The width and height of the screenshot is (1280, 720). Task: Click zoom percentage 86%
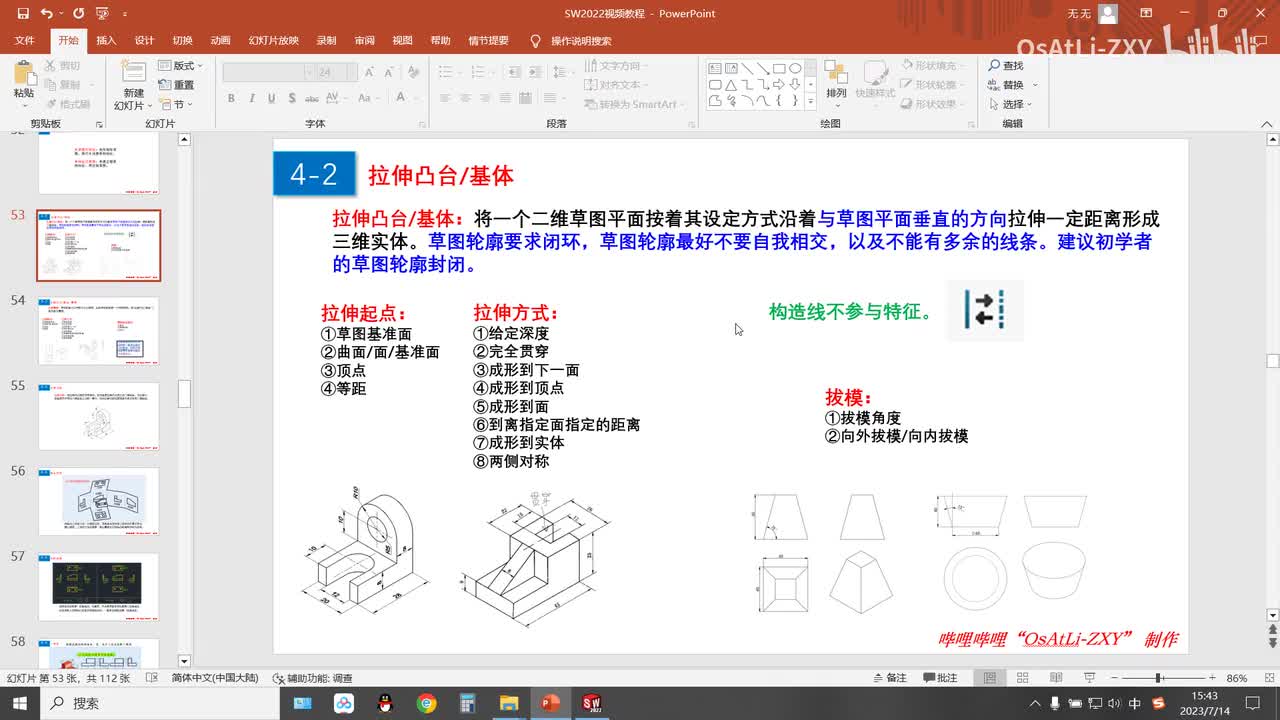(x=1237, y=678)
